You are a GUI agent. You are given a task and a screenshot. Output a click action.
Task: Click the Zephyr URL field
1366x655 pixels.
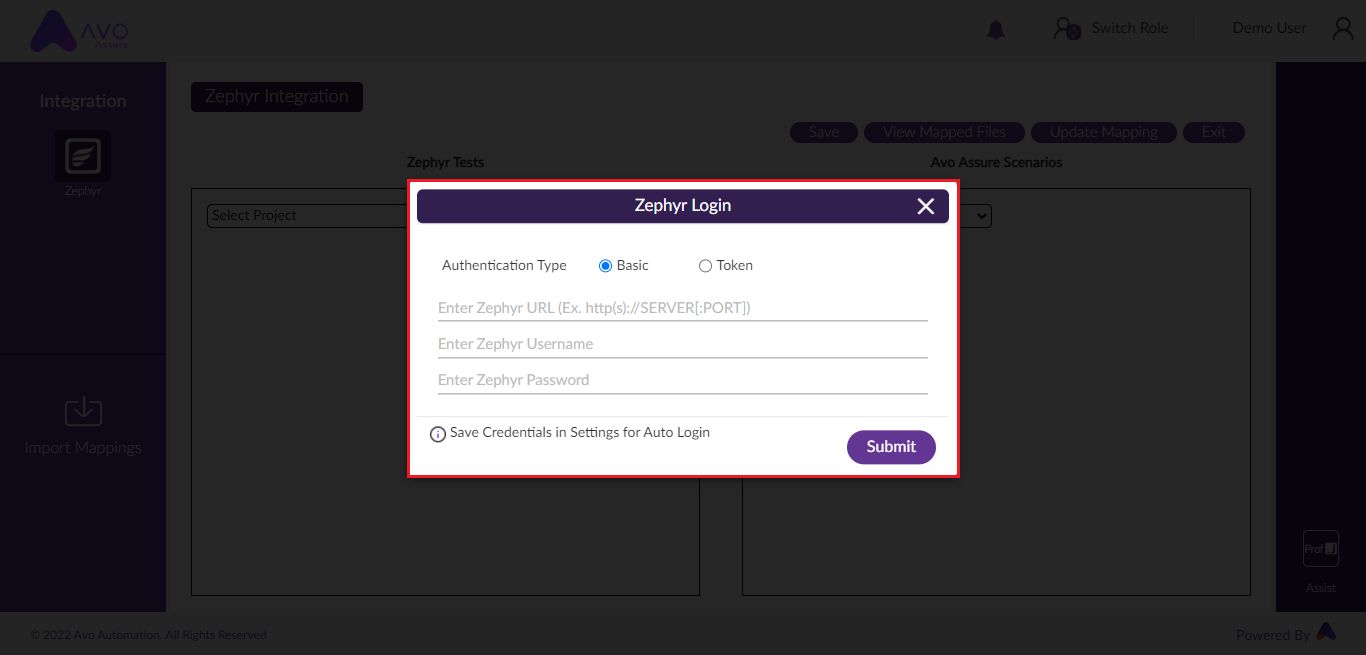coord(683,308)
